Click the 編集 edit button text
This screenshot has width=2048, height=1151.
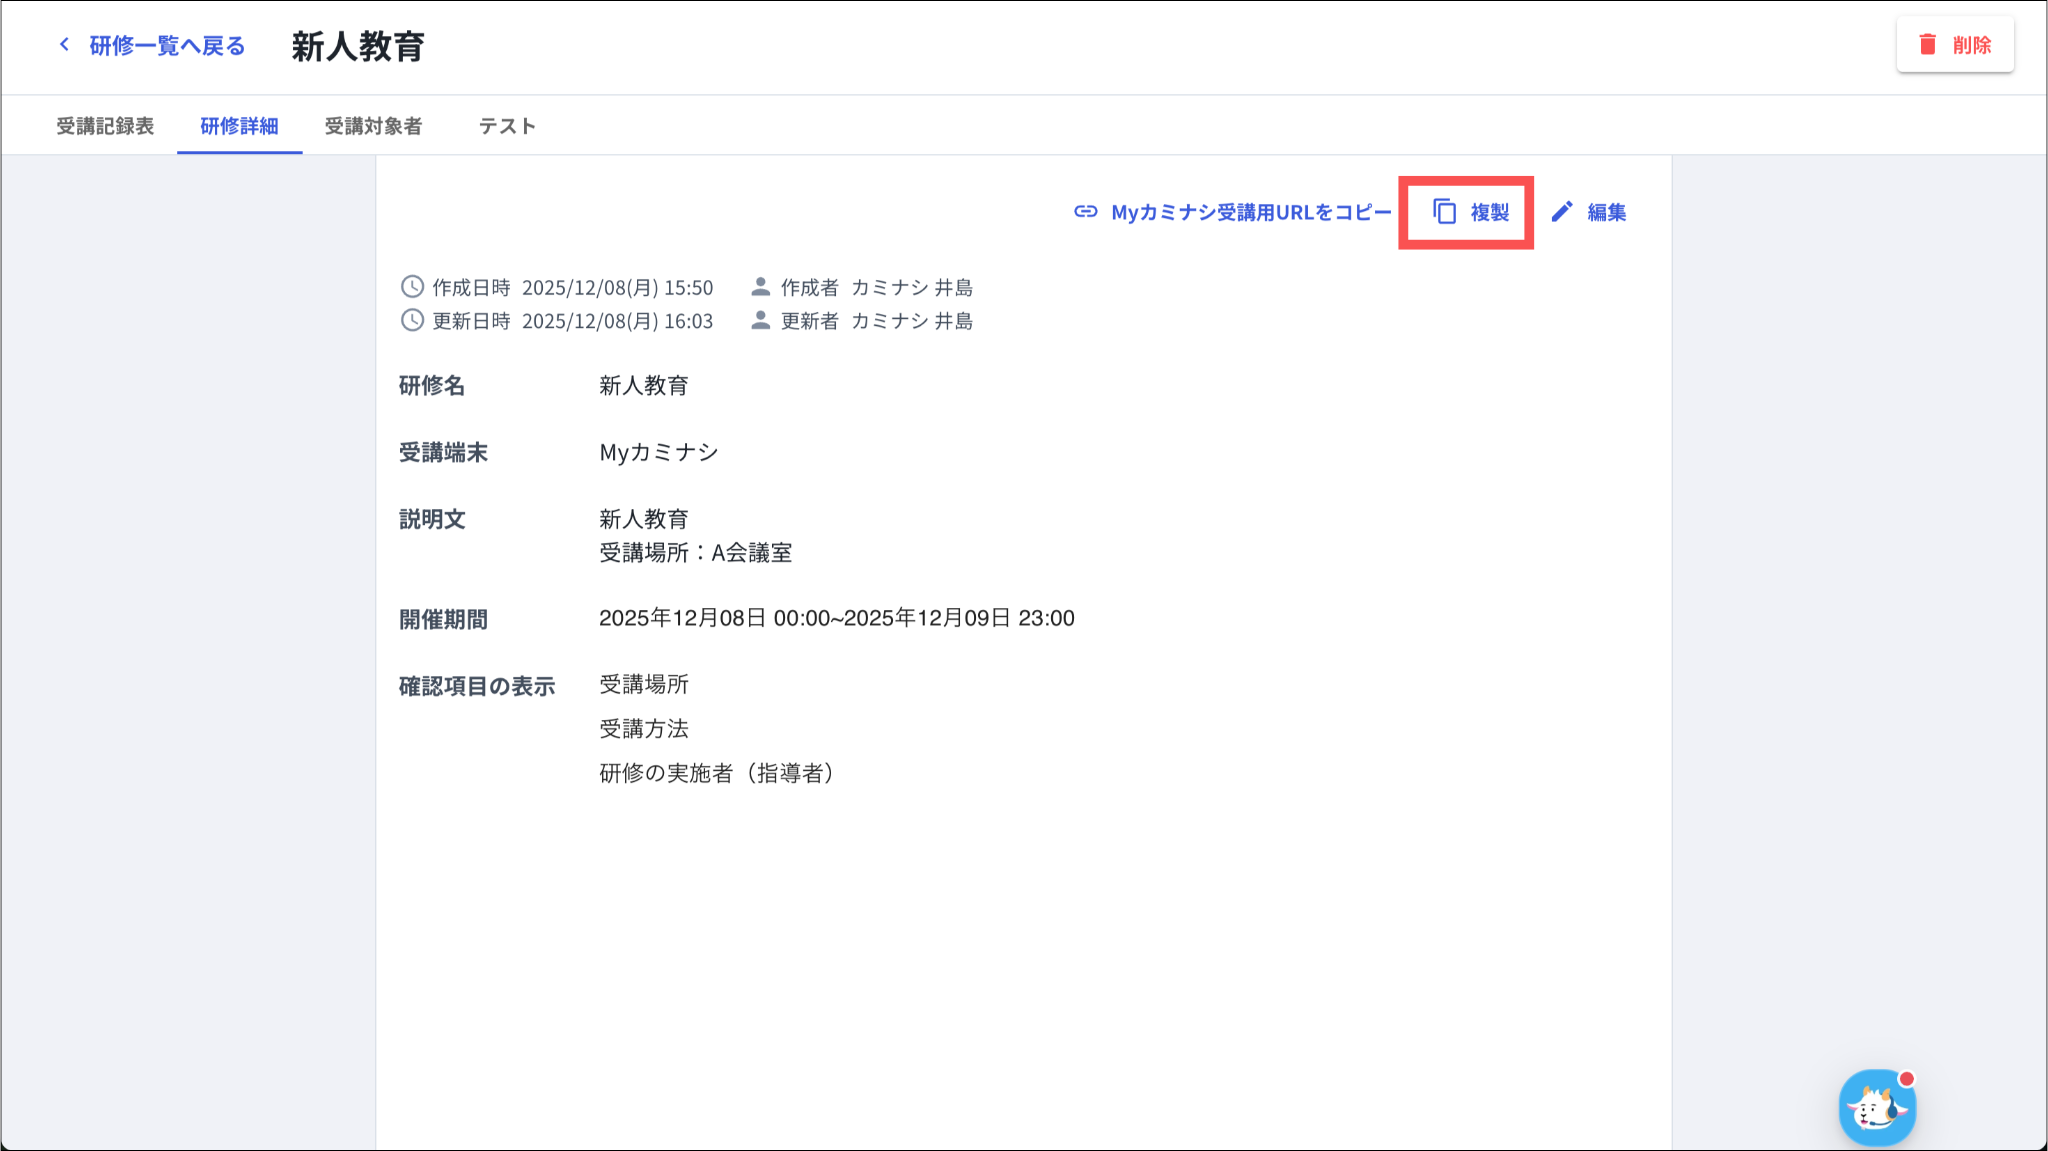(x=1606, y=212)
